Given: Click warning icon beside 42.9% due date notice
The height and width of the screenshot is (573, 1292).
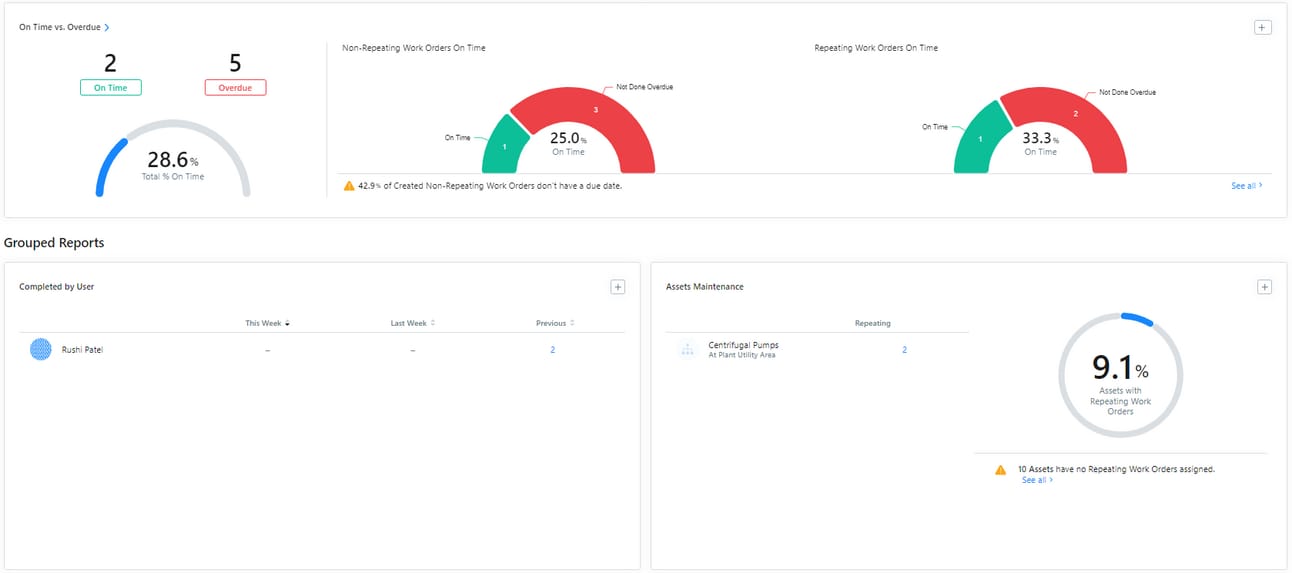Looking at the screenshot, I should pyautogui.click(x=349, y=186).
